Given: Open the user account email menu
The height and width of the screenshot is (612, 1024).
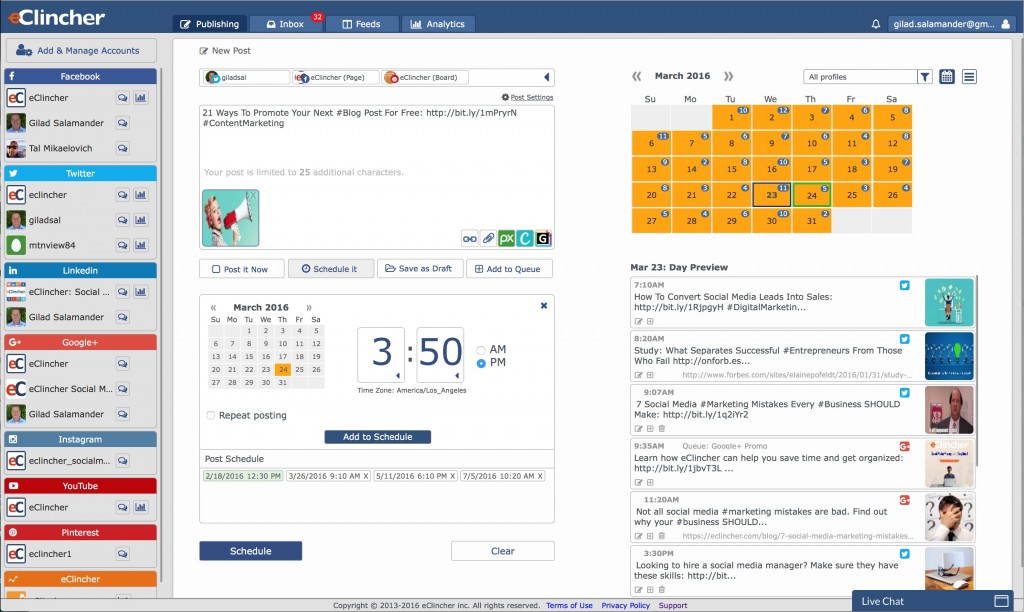Looking at the screenshot, I should 951,24.
